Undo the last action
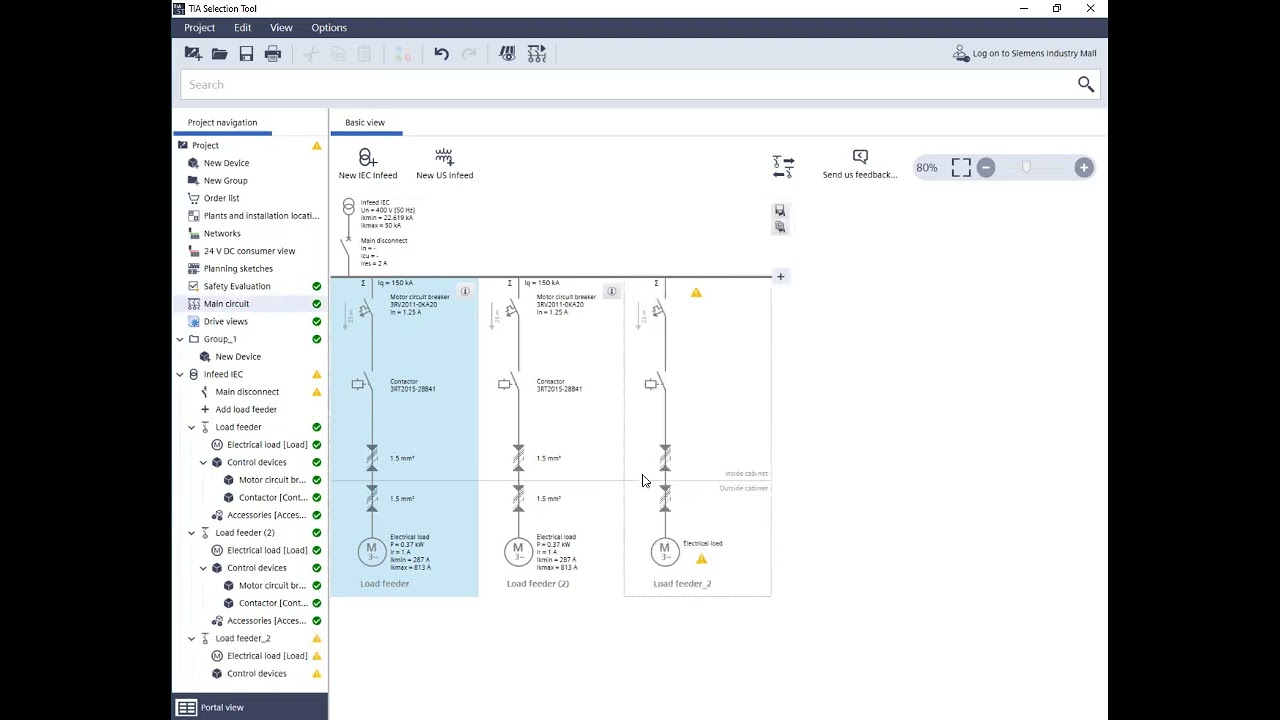 (441, 54)
